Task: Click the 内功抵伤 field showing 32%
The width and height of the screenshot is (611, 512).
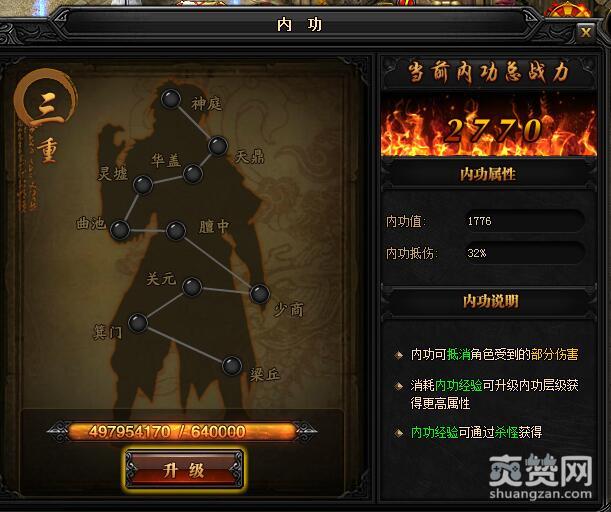Action: pyautogui.click(x=524, y=253)
